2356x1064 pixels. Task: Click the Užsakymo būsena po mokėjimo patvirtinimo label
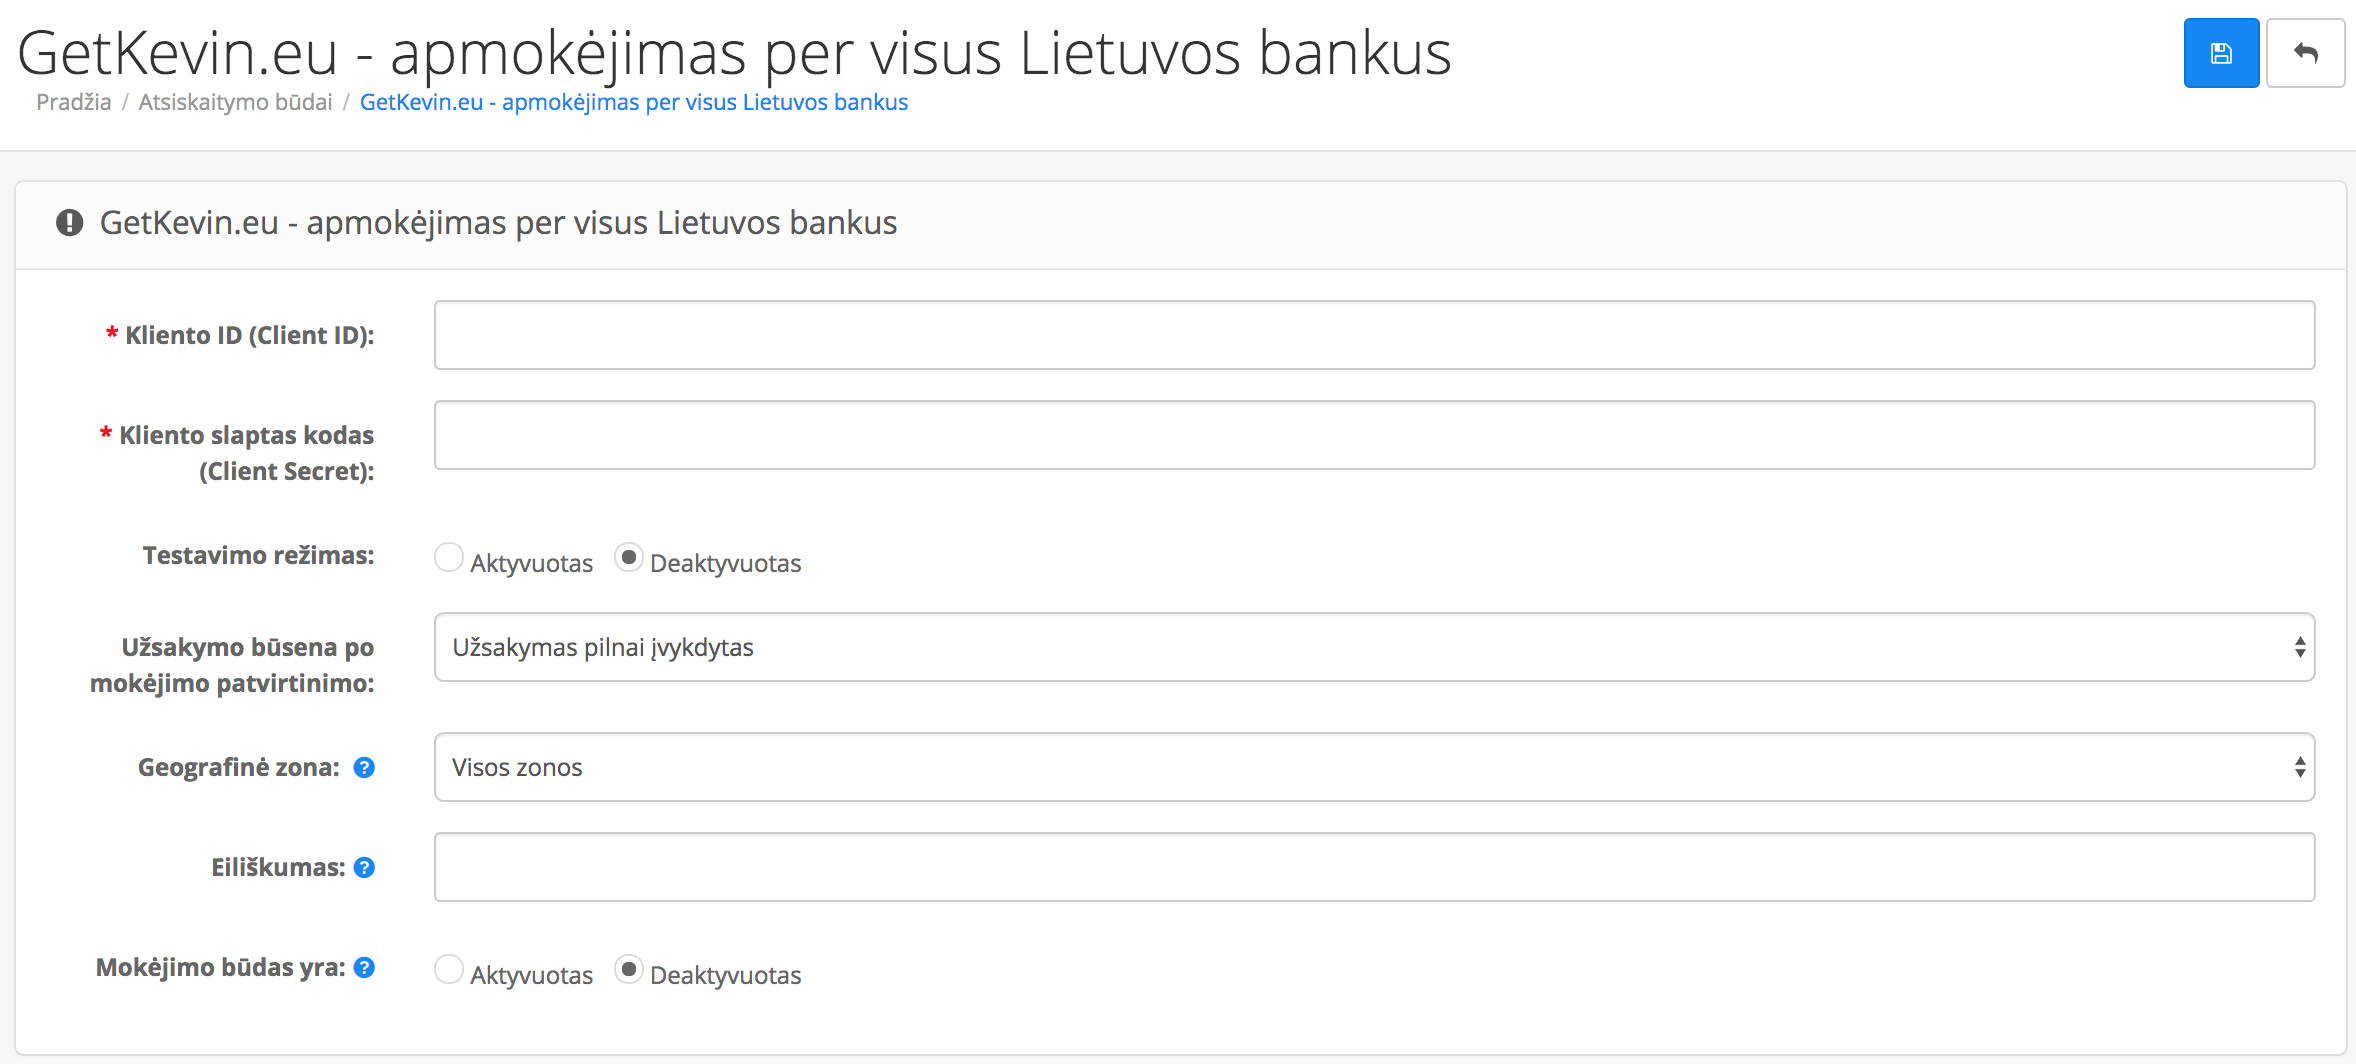click(232, 665)
